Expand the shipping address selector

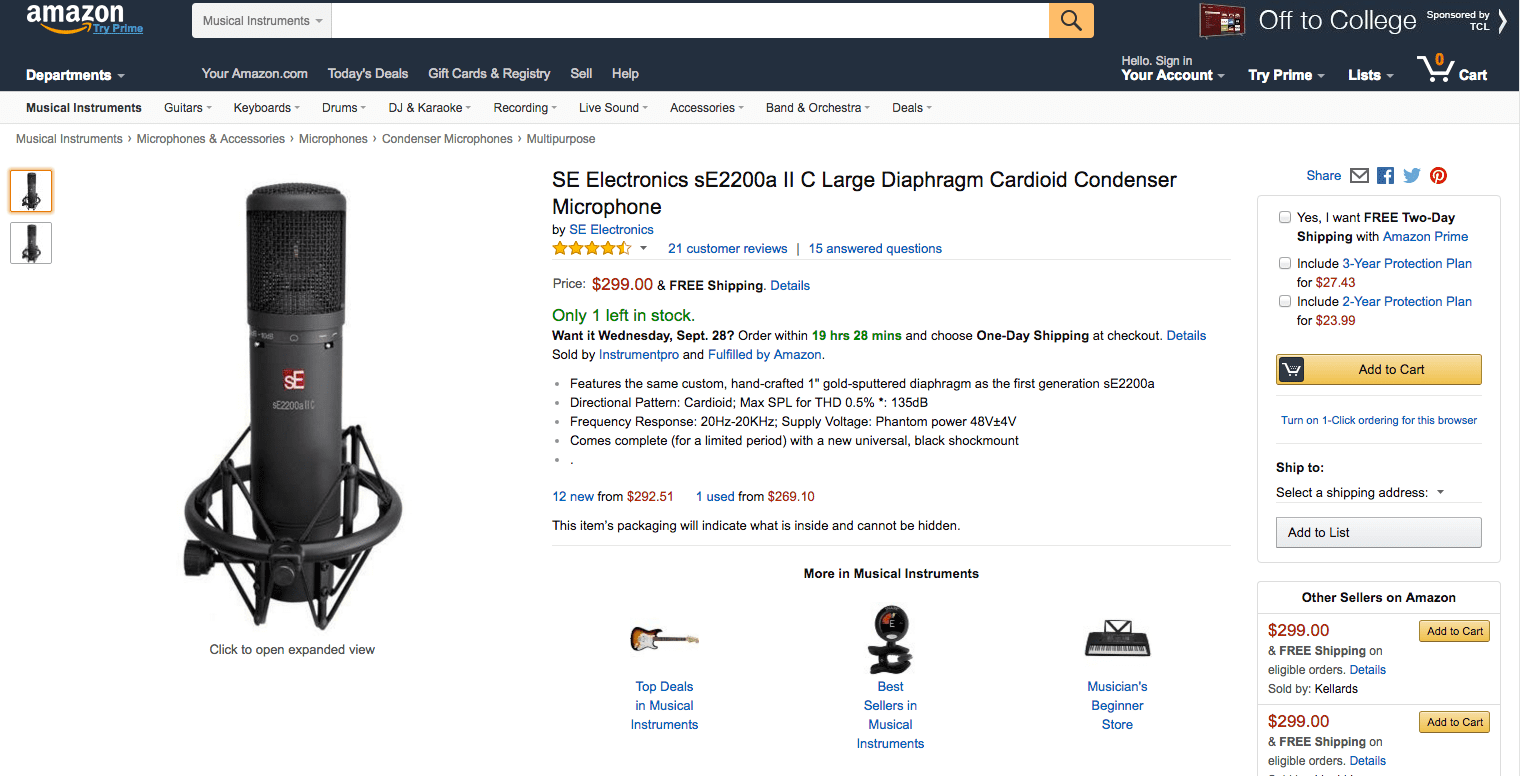point(1361,492)
